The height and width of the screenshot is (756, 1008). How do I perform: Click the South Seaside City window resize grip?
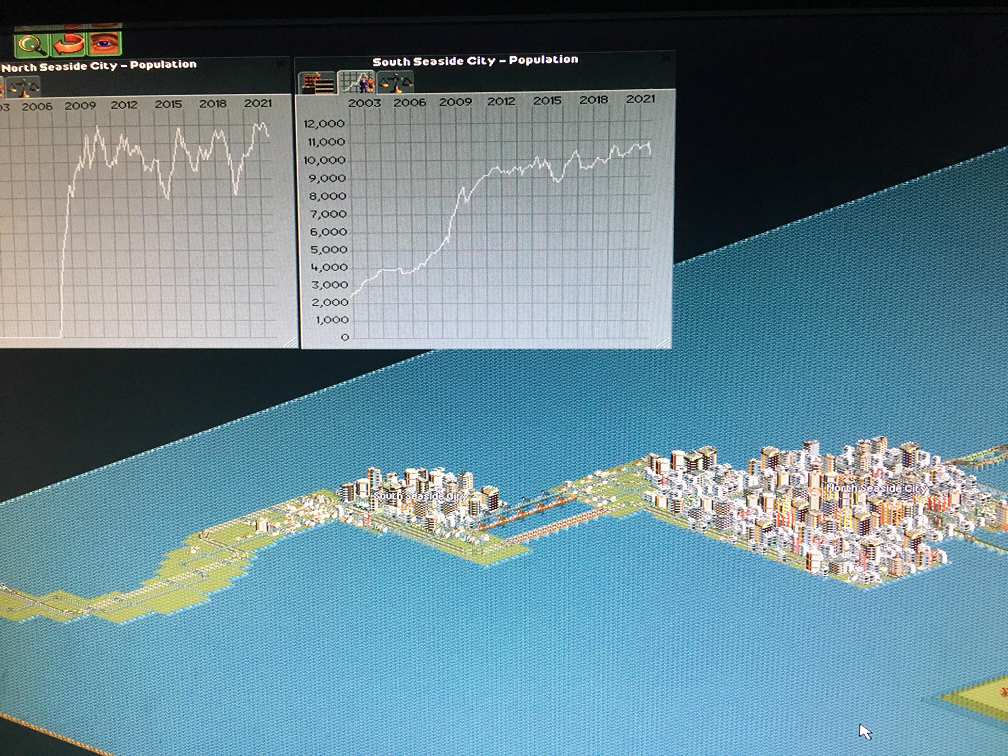click(x=663, y=343)
